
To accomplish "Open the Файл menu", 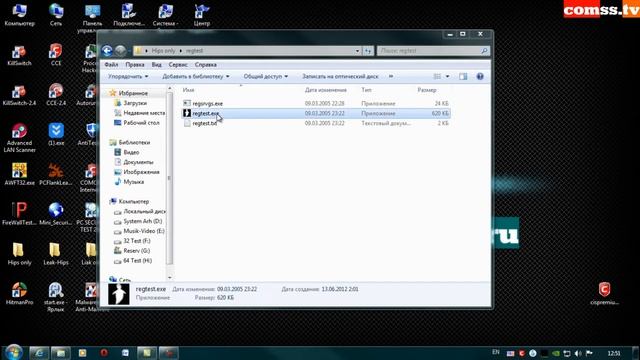I will click(111, 65).
